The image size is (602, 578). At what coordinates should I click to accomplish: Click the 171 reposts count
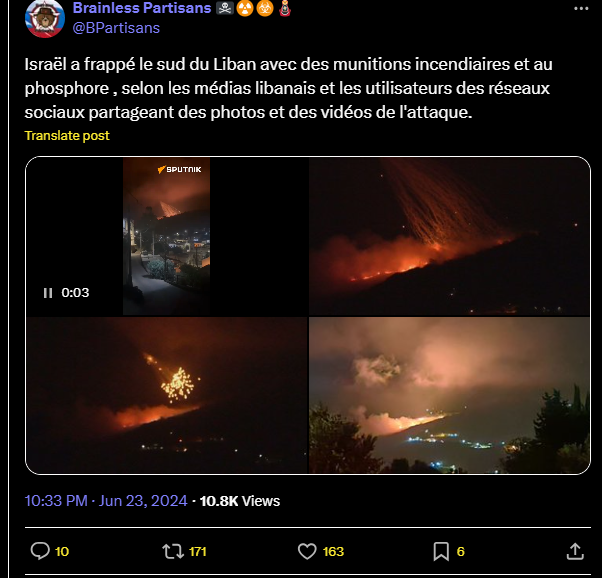click(198, 552)
